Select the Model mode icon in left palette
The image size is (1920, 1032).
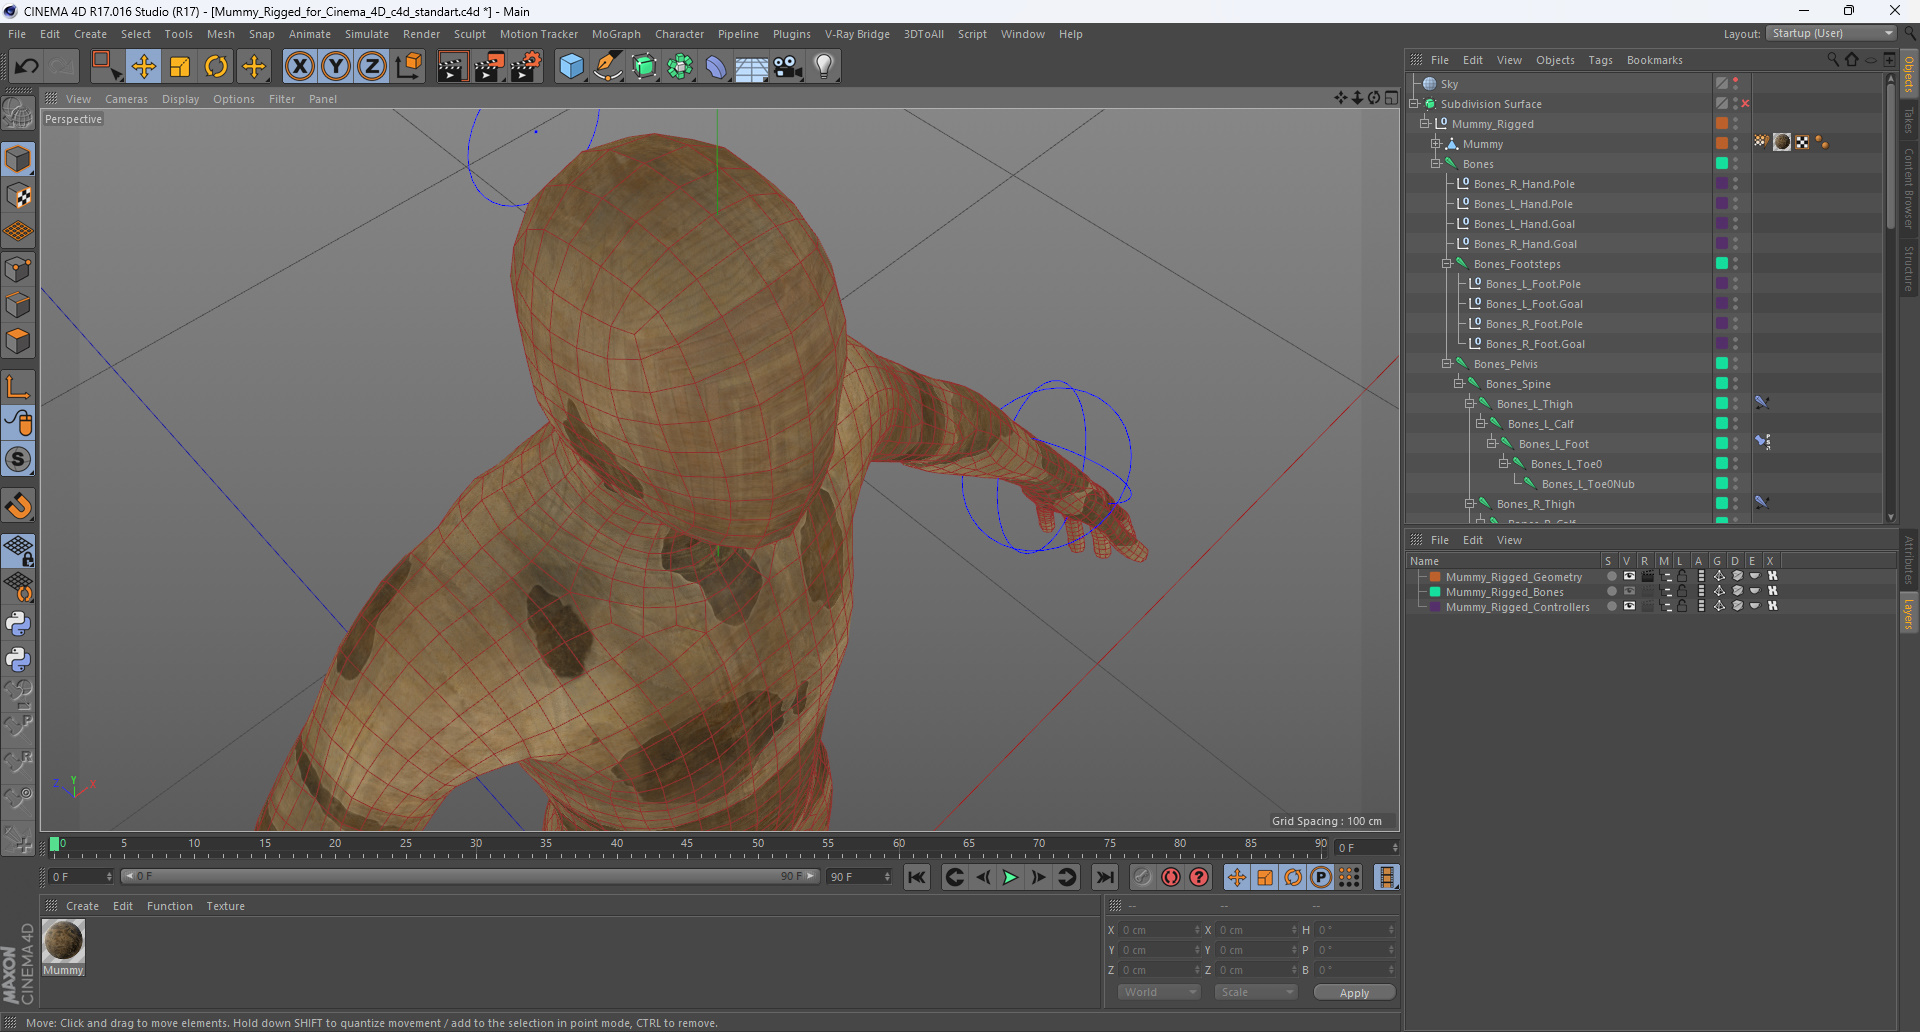pos(18,160)
